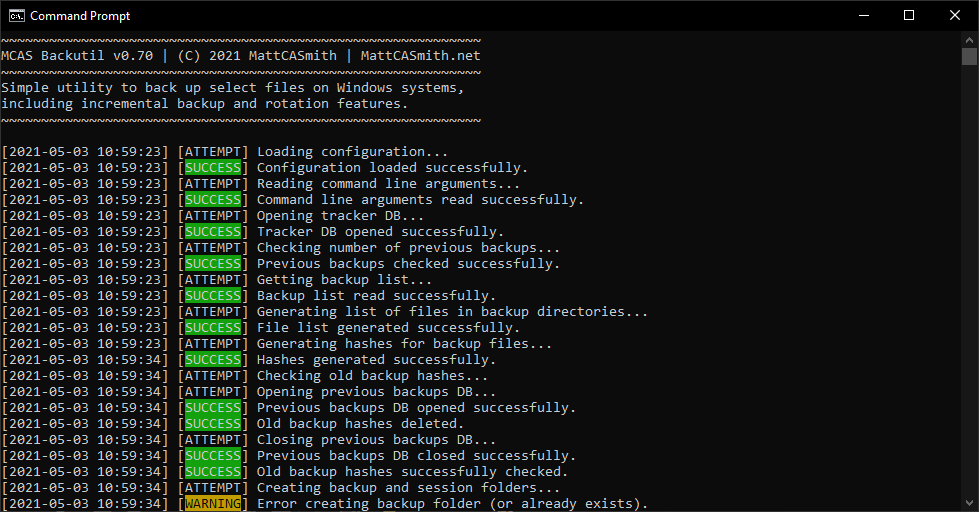Image resolution: width=979 pixels, height=512 pixels.
Task: Click 'Reading command line arguments...' line
Action: 388,184
